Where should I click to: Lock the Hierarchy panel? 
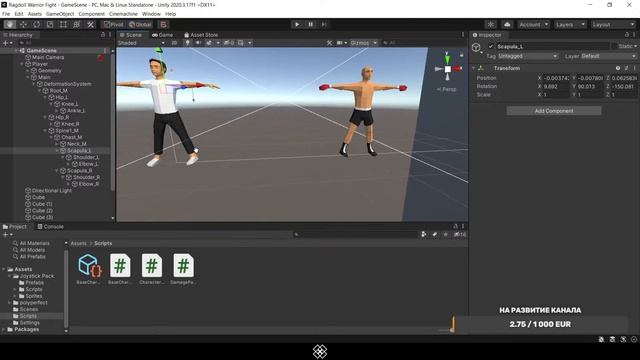click(x=103, y=35)
